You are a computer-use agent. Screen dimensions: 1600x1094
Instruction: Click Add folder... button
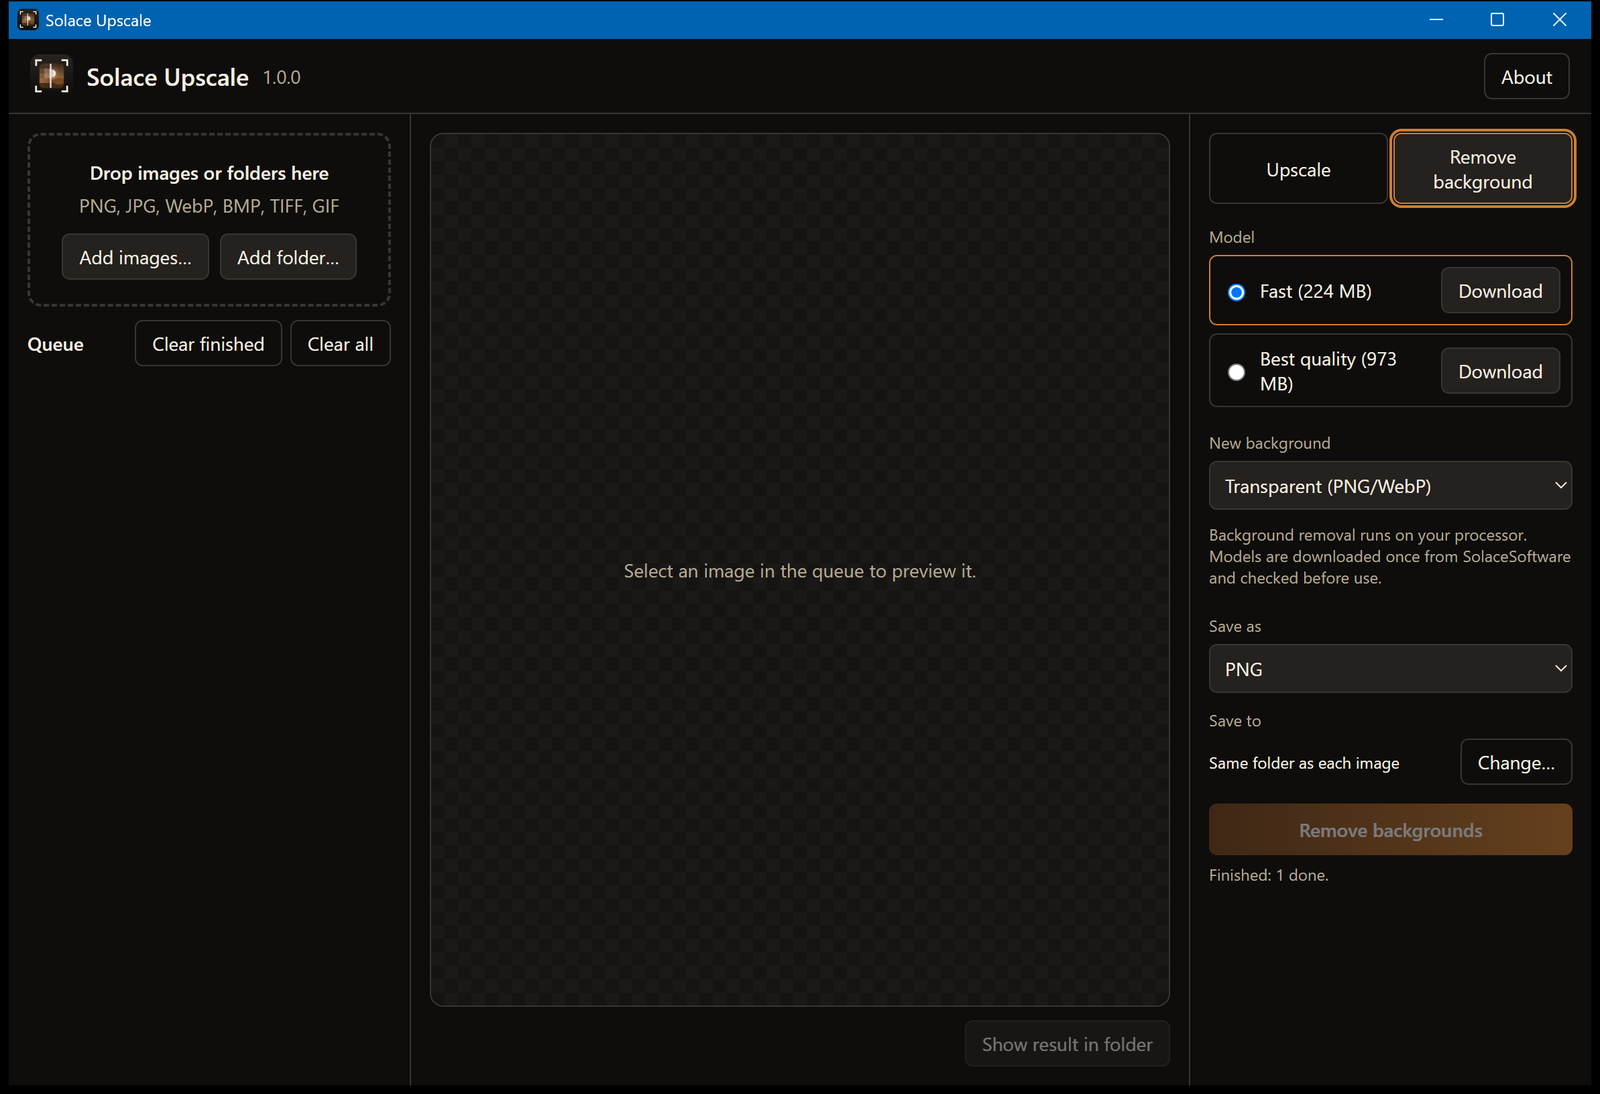coord(288,257)
